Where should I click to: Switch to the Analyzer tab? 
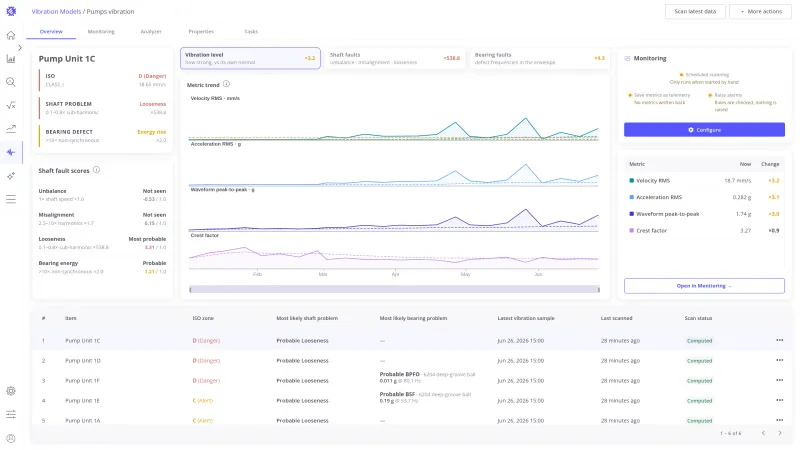151,32
